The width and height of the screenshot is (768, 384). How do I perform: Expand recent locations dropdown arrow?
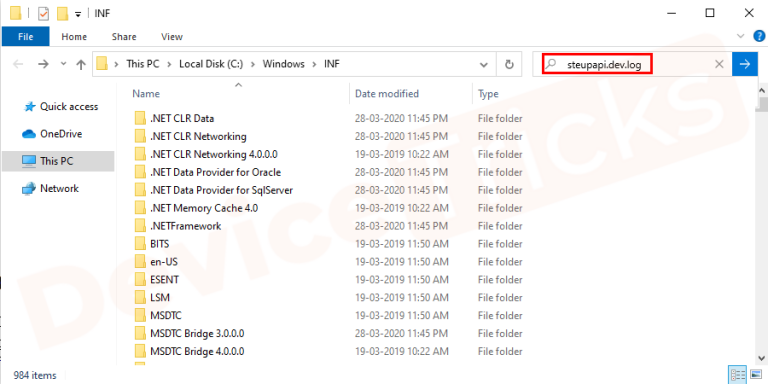(63, 64)
